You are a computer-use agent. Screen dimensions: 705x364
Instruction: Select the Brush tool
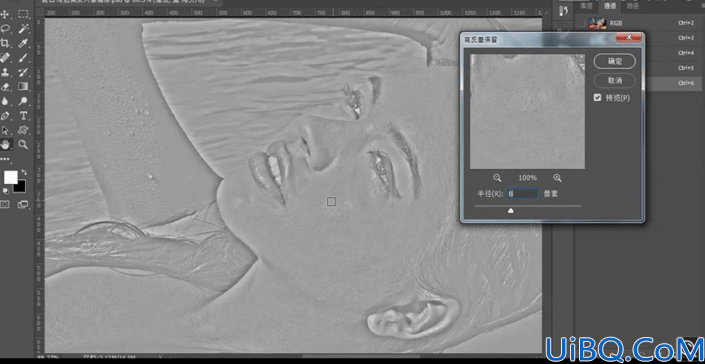[23, 58]
